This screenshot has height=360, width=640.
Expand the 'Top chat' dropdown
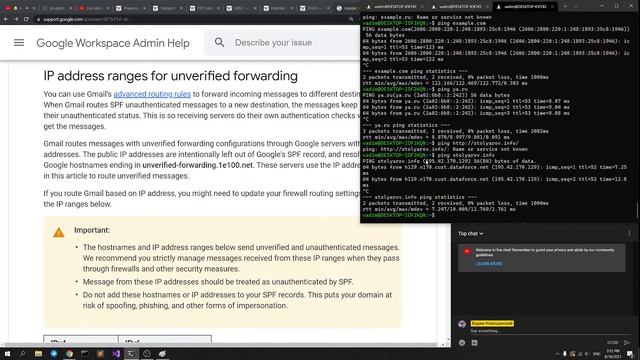tap(470, 233)
